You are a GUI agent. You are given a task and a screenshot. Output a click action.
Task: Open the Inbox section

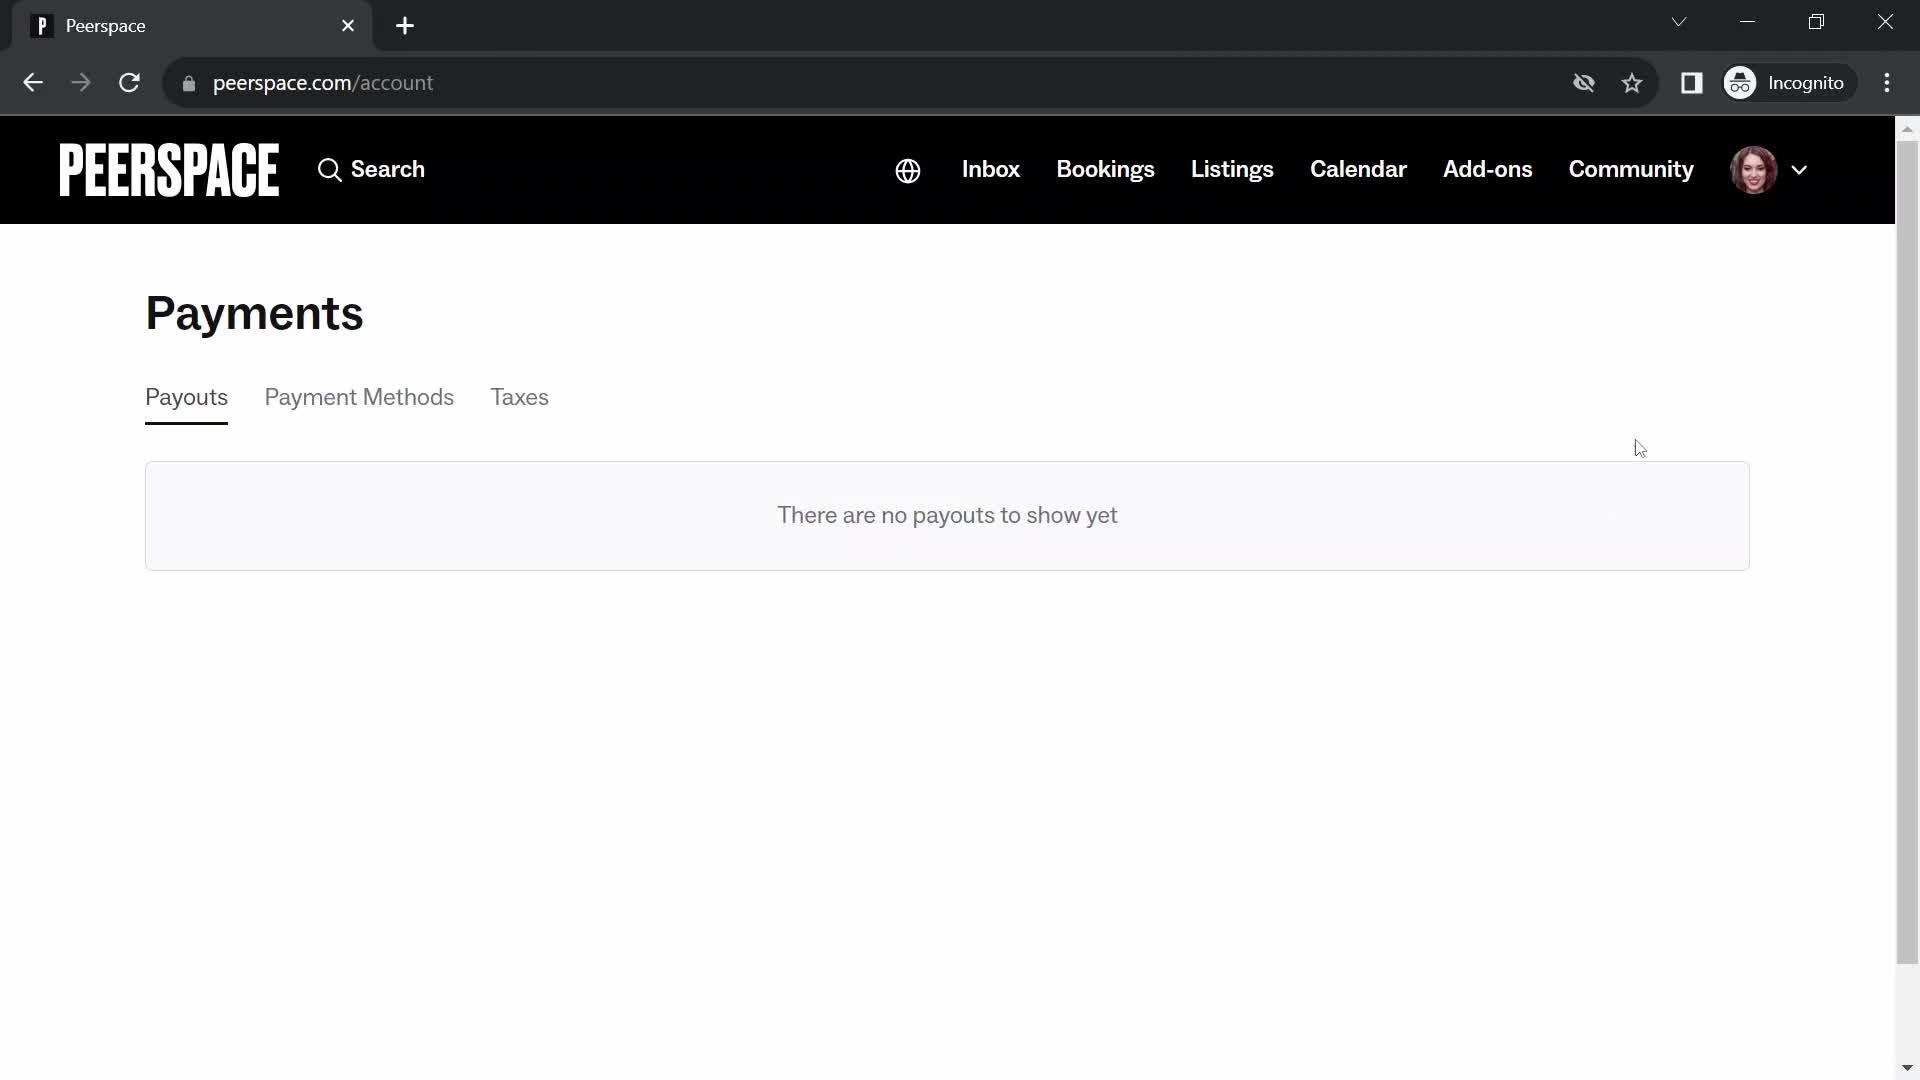pos(992,169)
